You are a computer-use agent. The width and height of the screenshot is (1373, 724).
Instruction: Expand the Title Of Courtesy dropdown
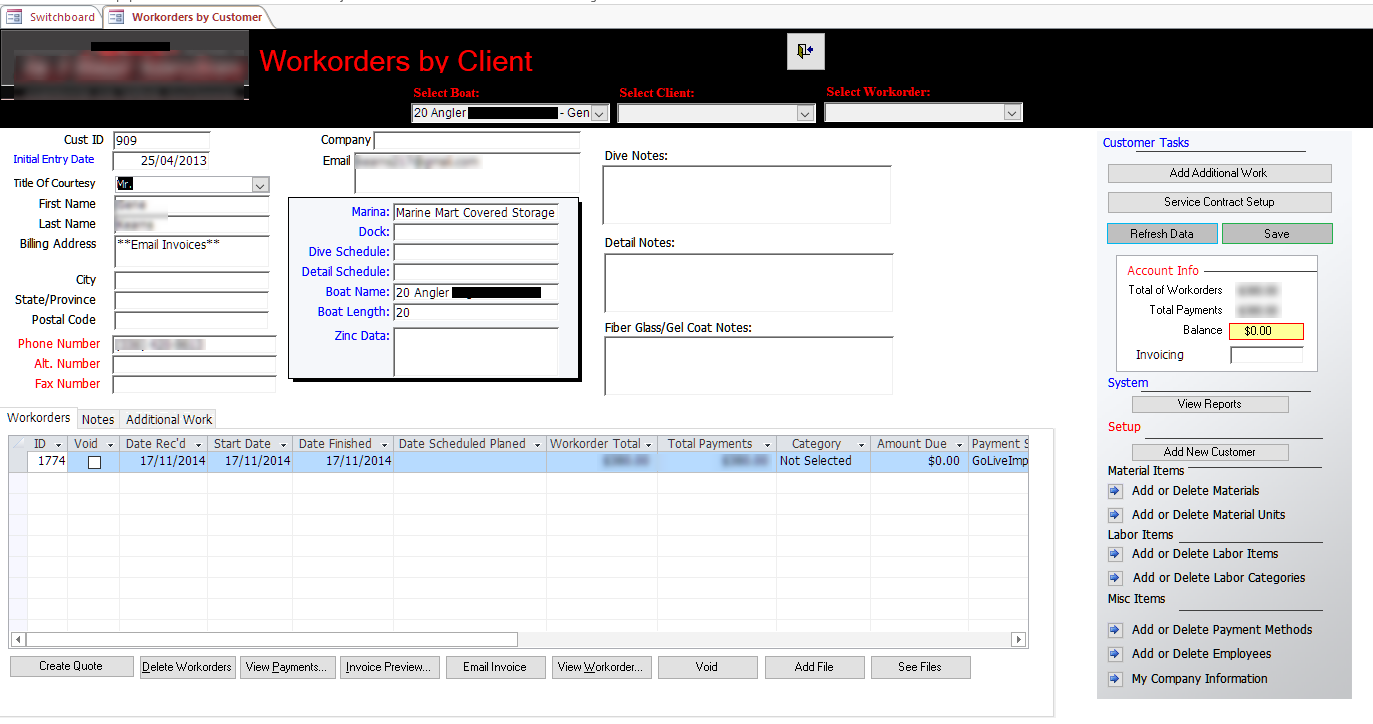tap(260, 185)
